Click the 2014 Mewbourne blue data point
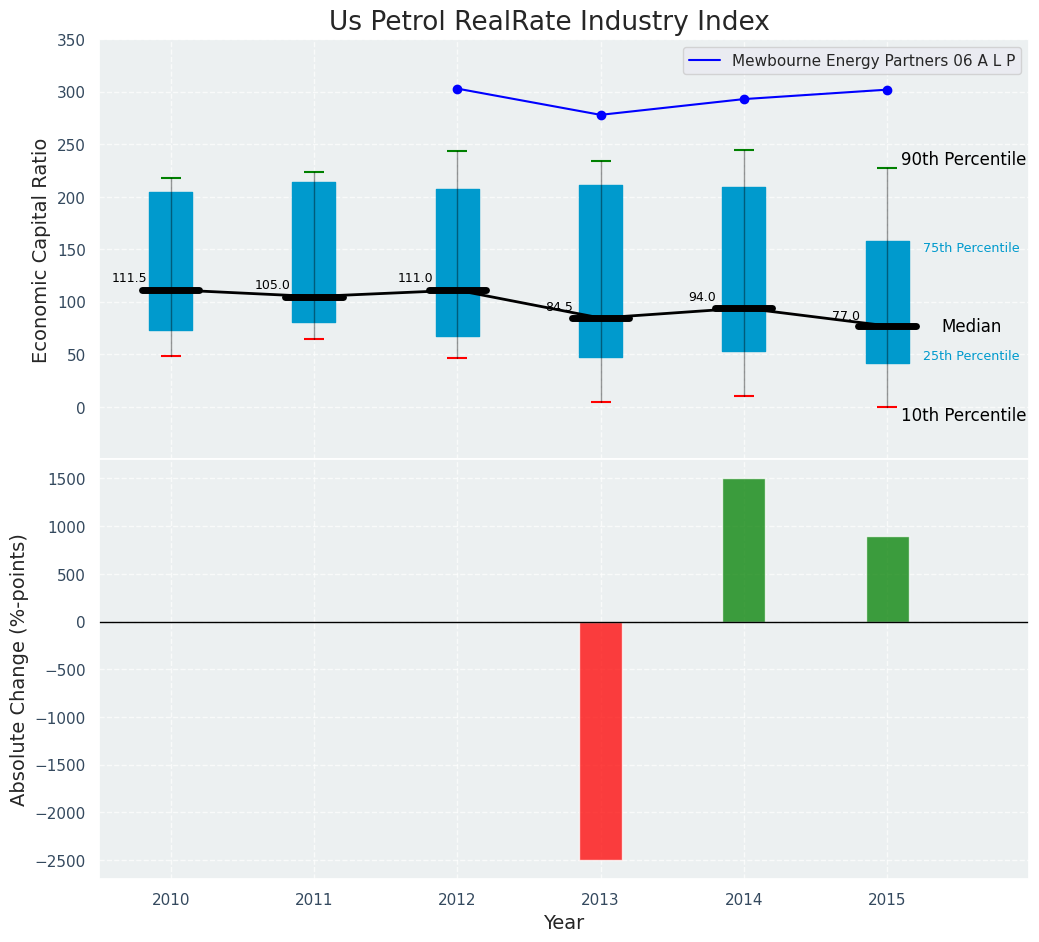 (x=744, y=99)
